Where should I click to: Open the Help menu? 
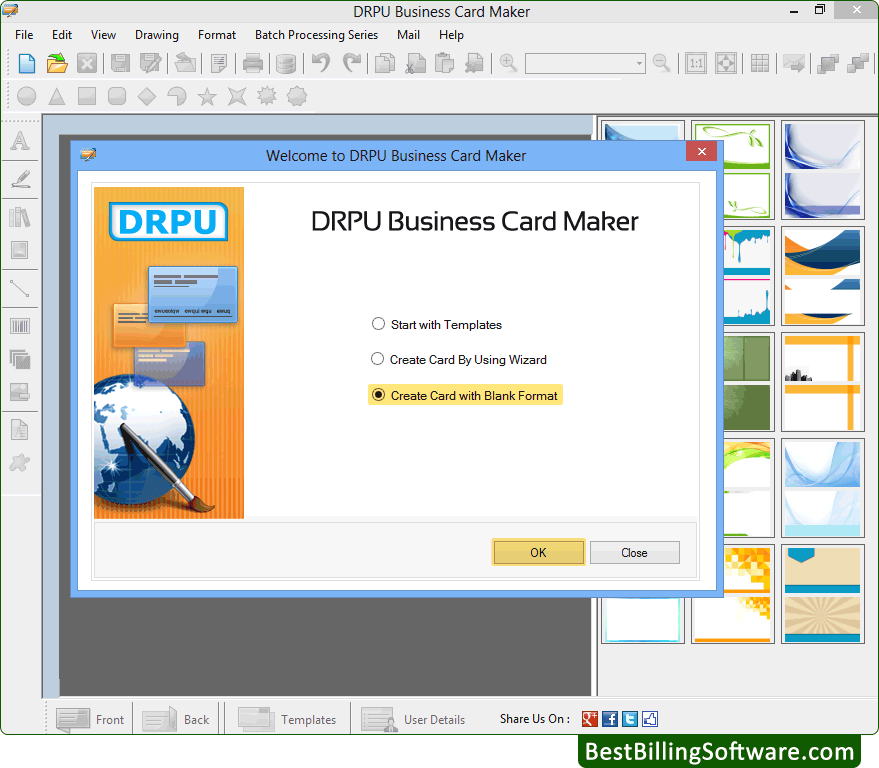(451, 35)
